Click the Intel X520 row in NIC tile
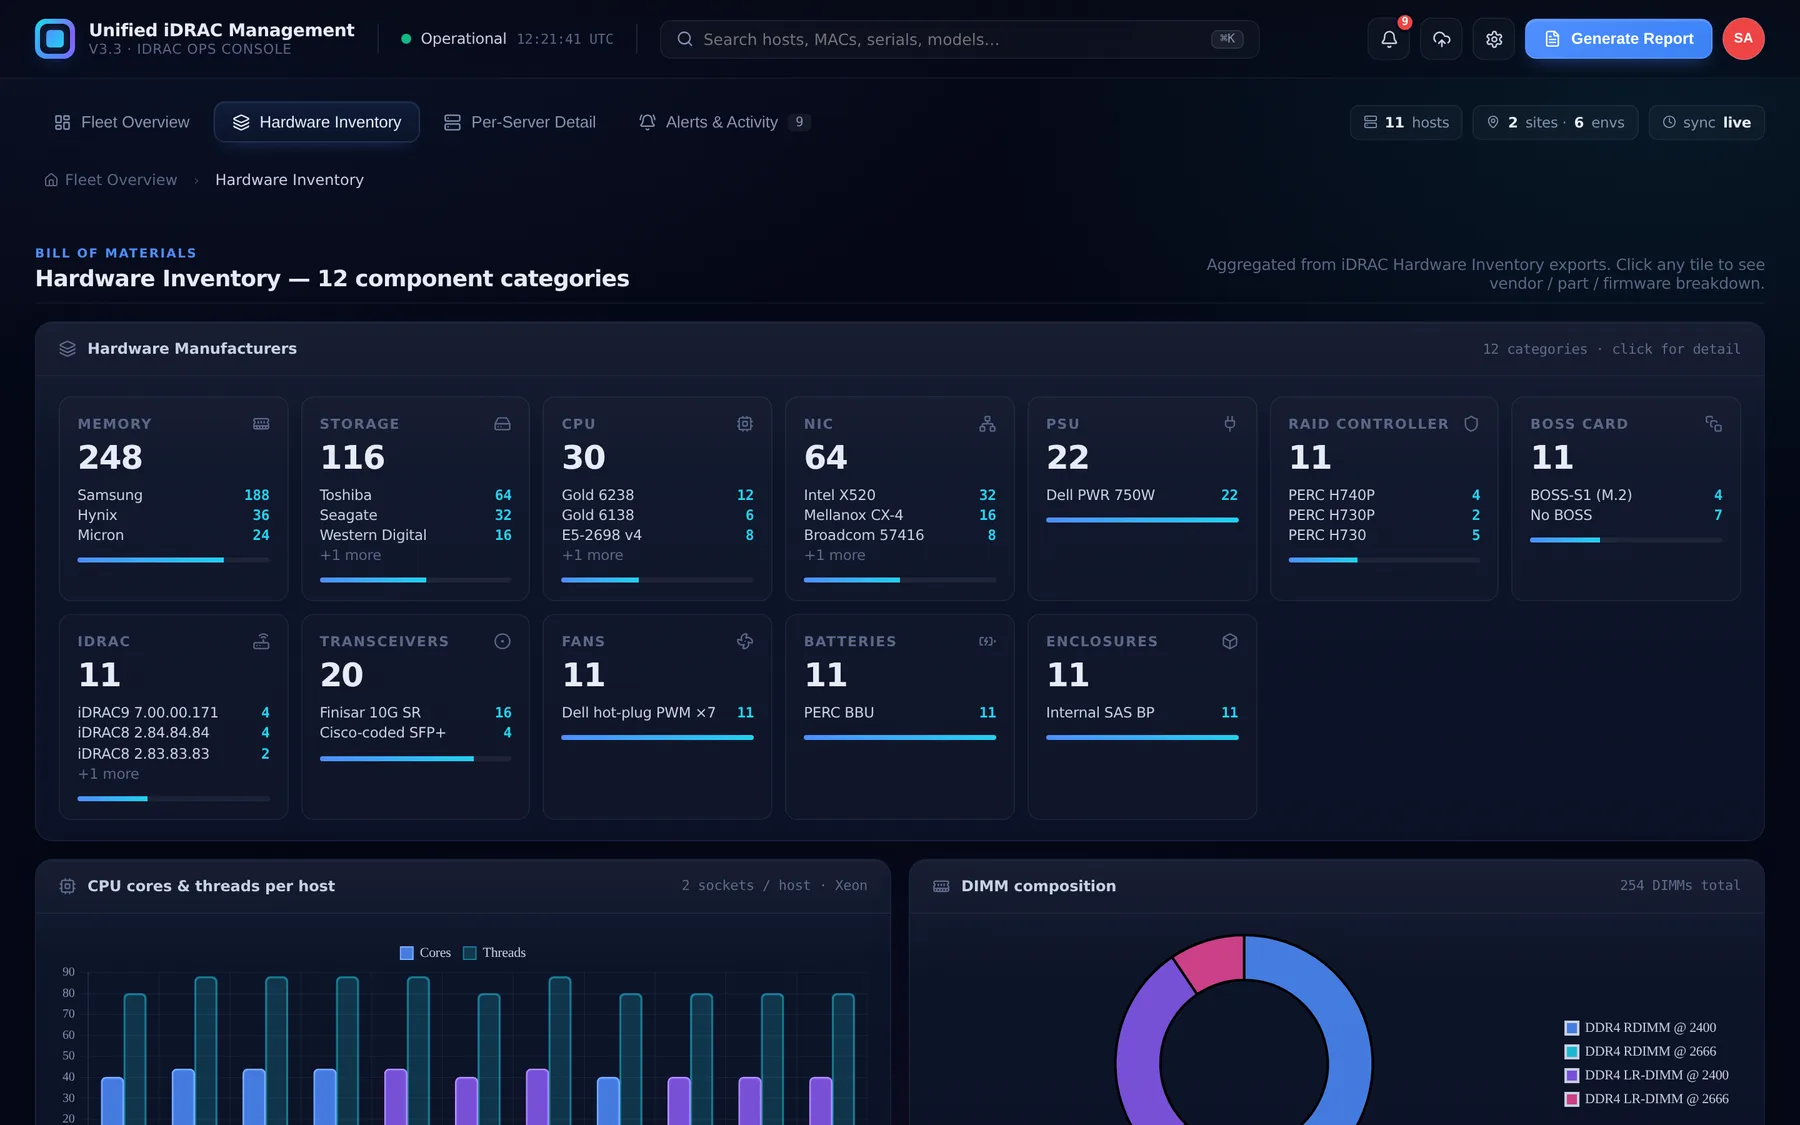This screenshot has height=1125, width=1800. 899,495
